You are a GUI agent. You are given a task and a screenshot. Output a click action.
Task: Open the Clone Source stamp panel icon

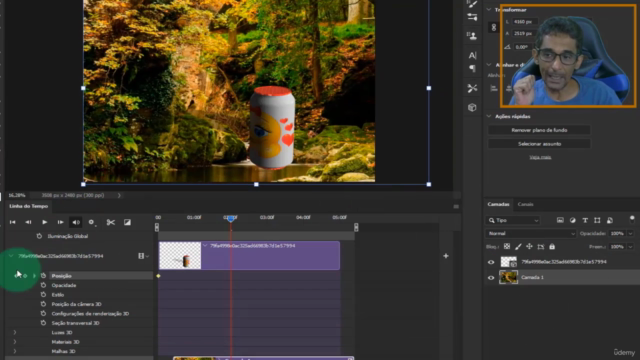click(x=472, y=36)
